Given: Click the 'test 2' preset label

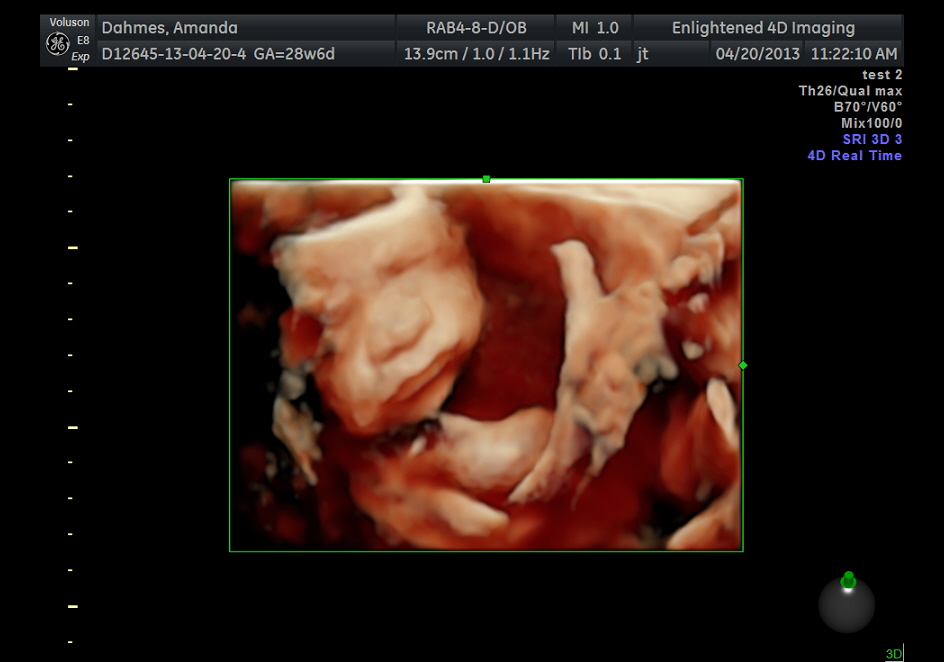Looking at the screenshot, I should tap(882, 75).
